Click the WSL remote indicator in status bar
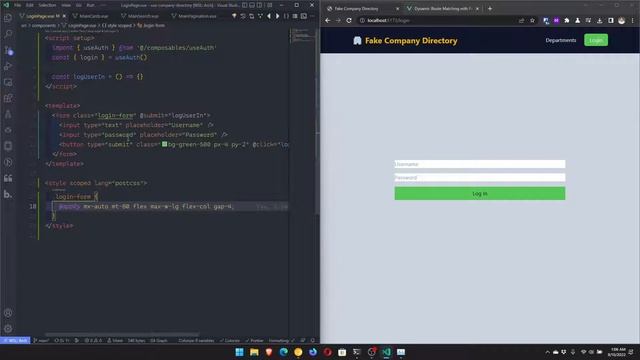This screenshot has width=640, height=360. click(15, 340)
